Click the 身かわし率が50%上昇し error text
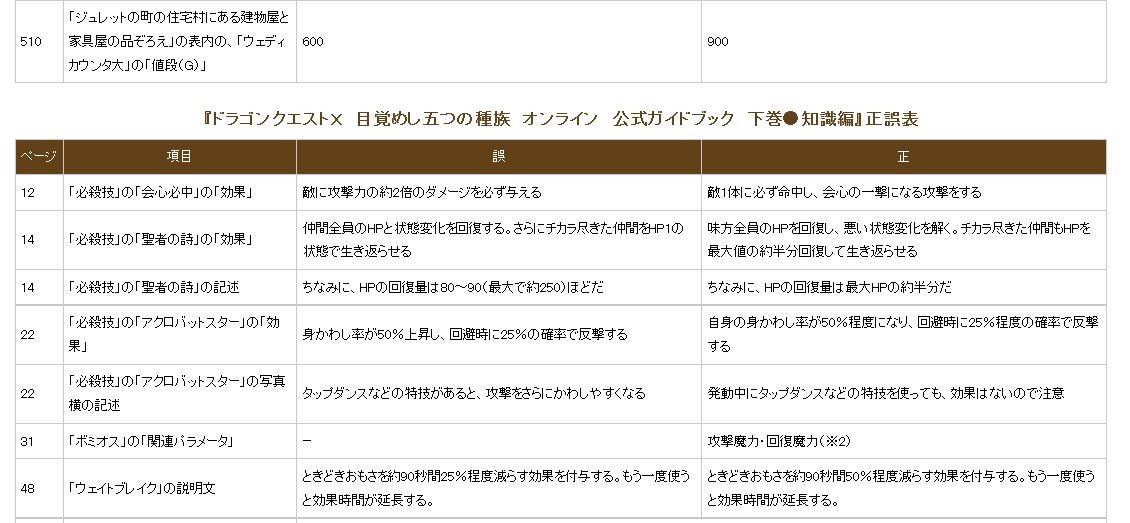 tap(465, 335)
